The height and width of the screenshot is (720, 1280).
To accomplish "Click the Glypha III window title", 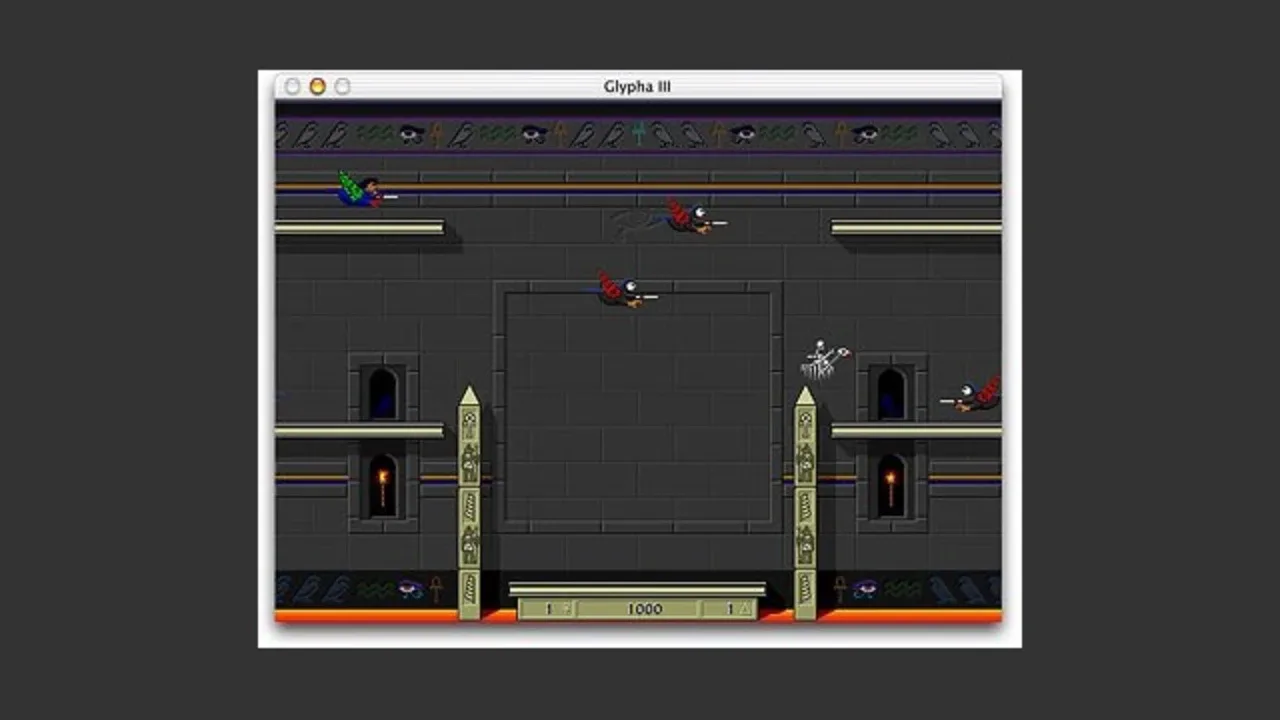I will (x=637, y=87).
